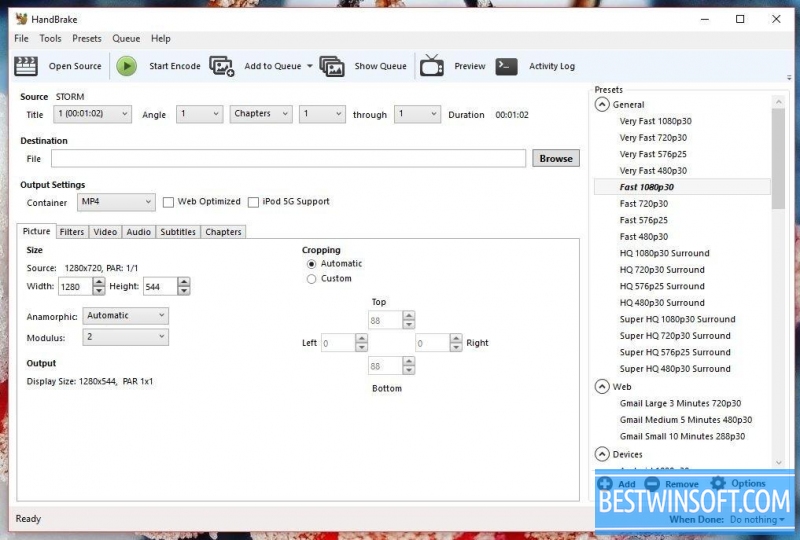Click the Start Encode label
The width and height of the screenshot is (800, 540).
pyautogui.click(x=175, y=66)
